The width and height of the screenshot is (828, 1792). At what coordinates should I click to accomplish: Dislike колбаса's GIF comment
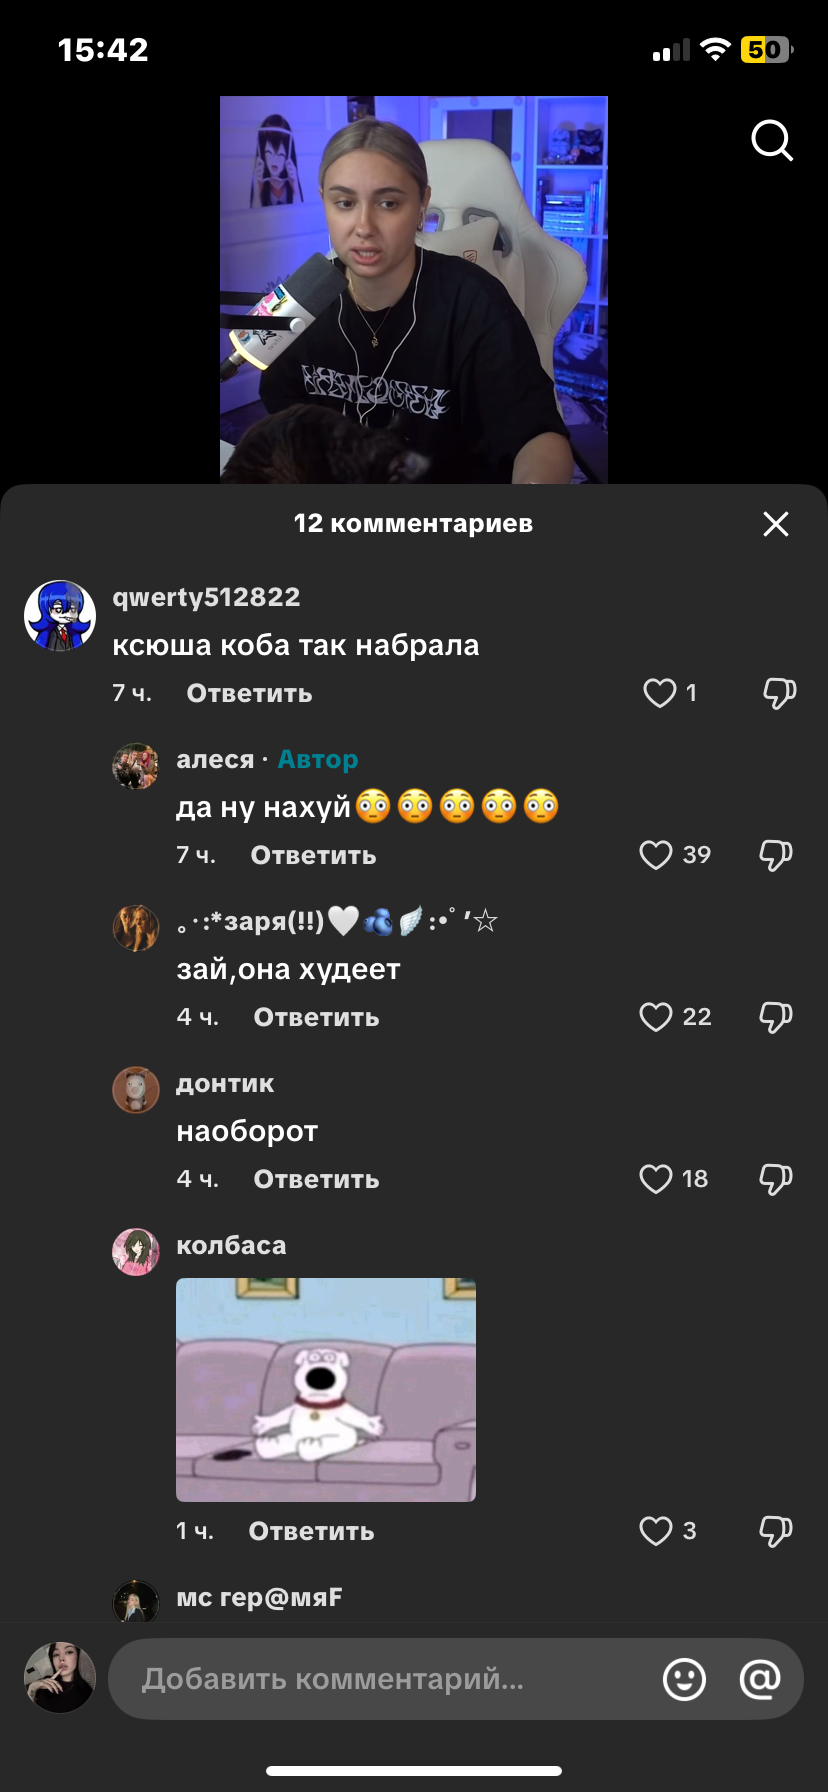point(776,1531)
